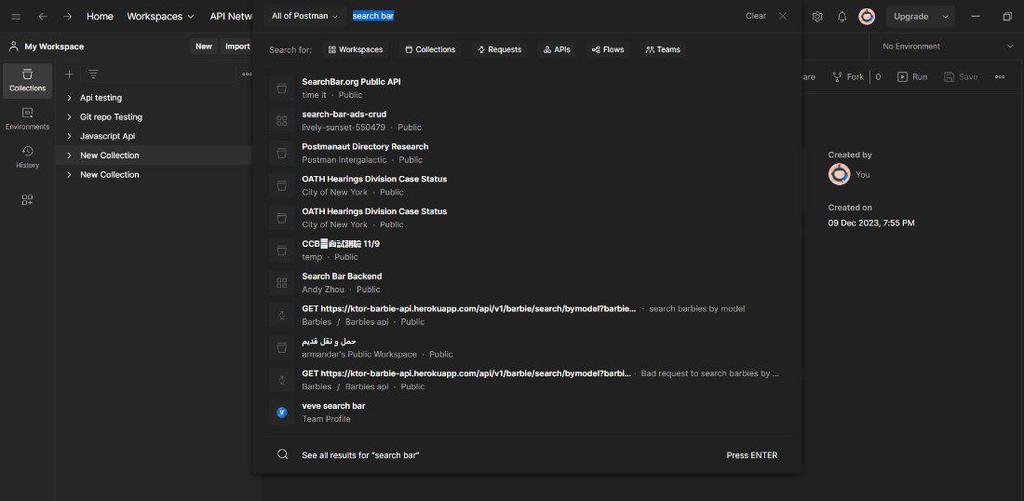Go forward with the right arrow
1024x501 pixels.
(67, 16)
